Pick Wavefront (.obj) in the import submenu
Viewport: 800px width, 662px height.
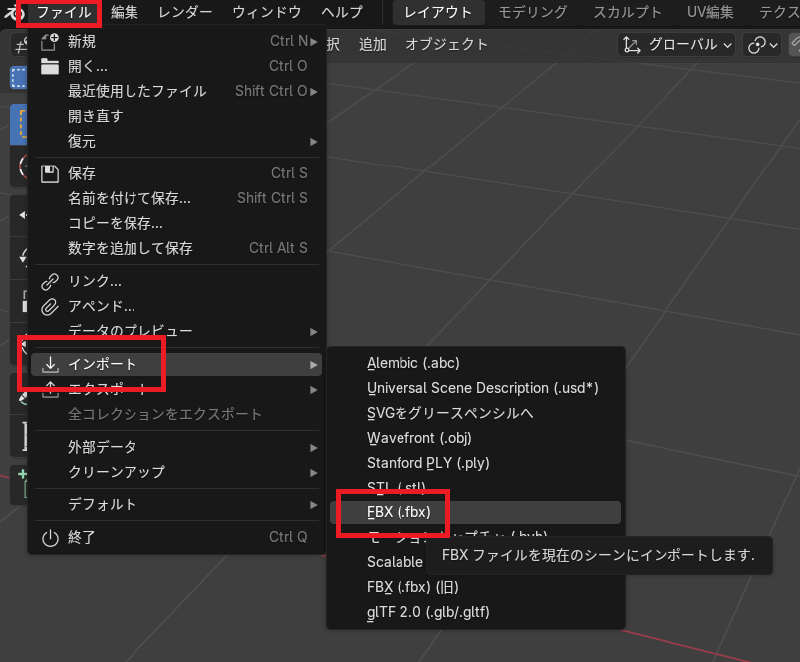(x=419, y=437)
